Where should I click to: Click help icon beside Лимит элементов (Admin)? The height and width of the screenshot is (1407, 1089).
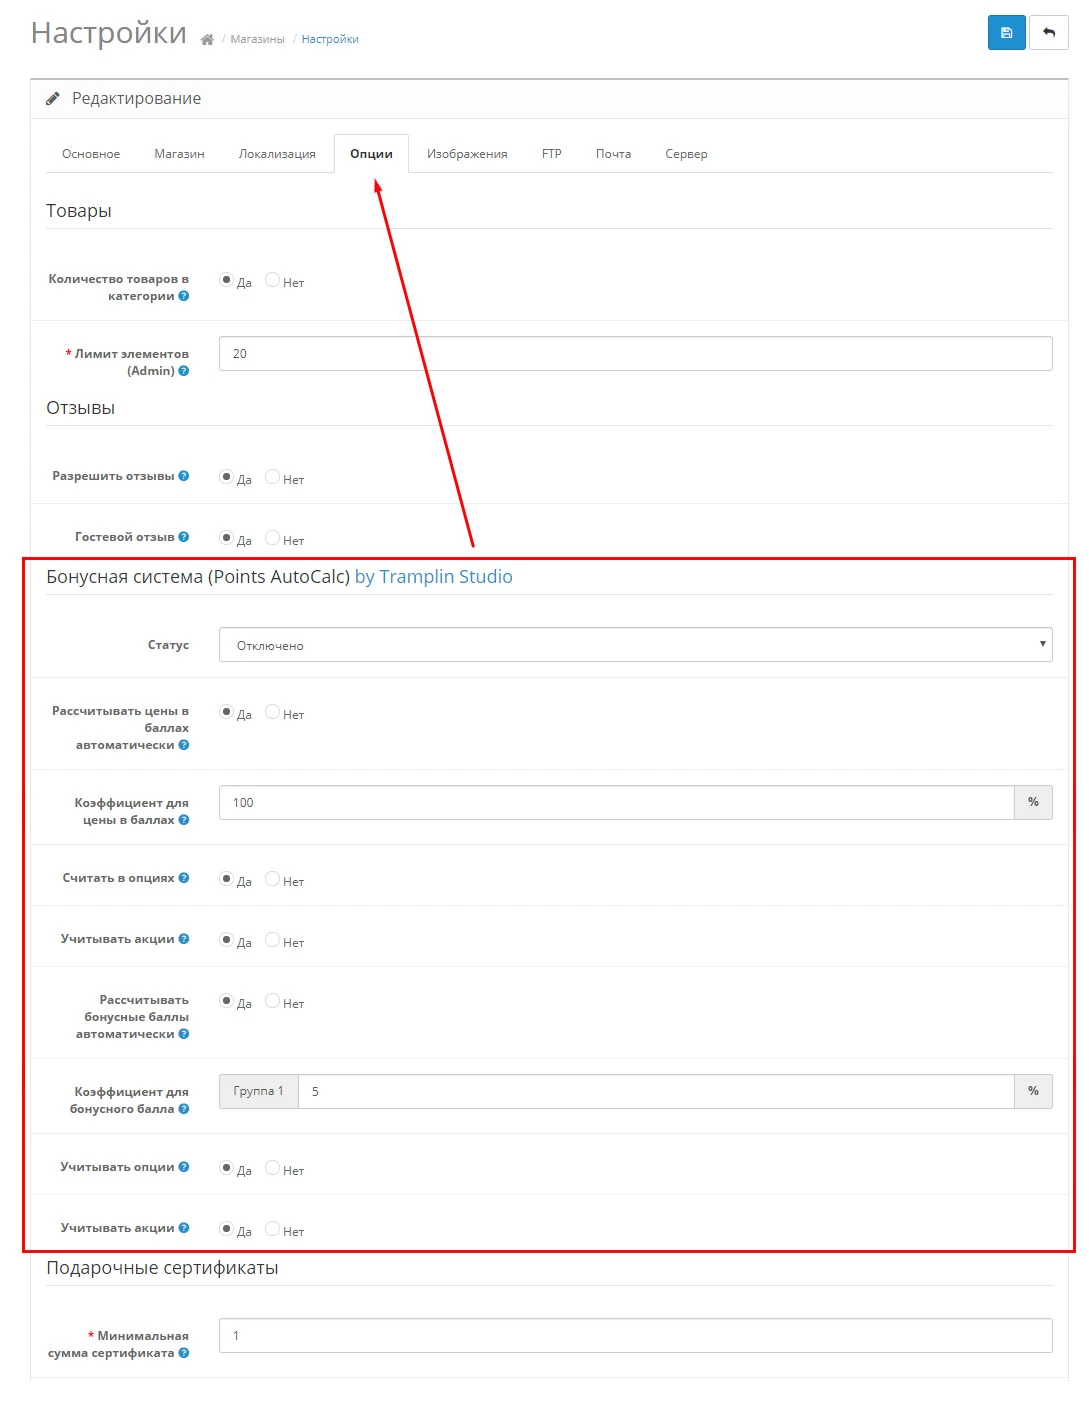tap(183, 371)
